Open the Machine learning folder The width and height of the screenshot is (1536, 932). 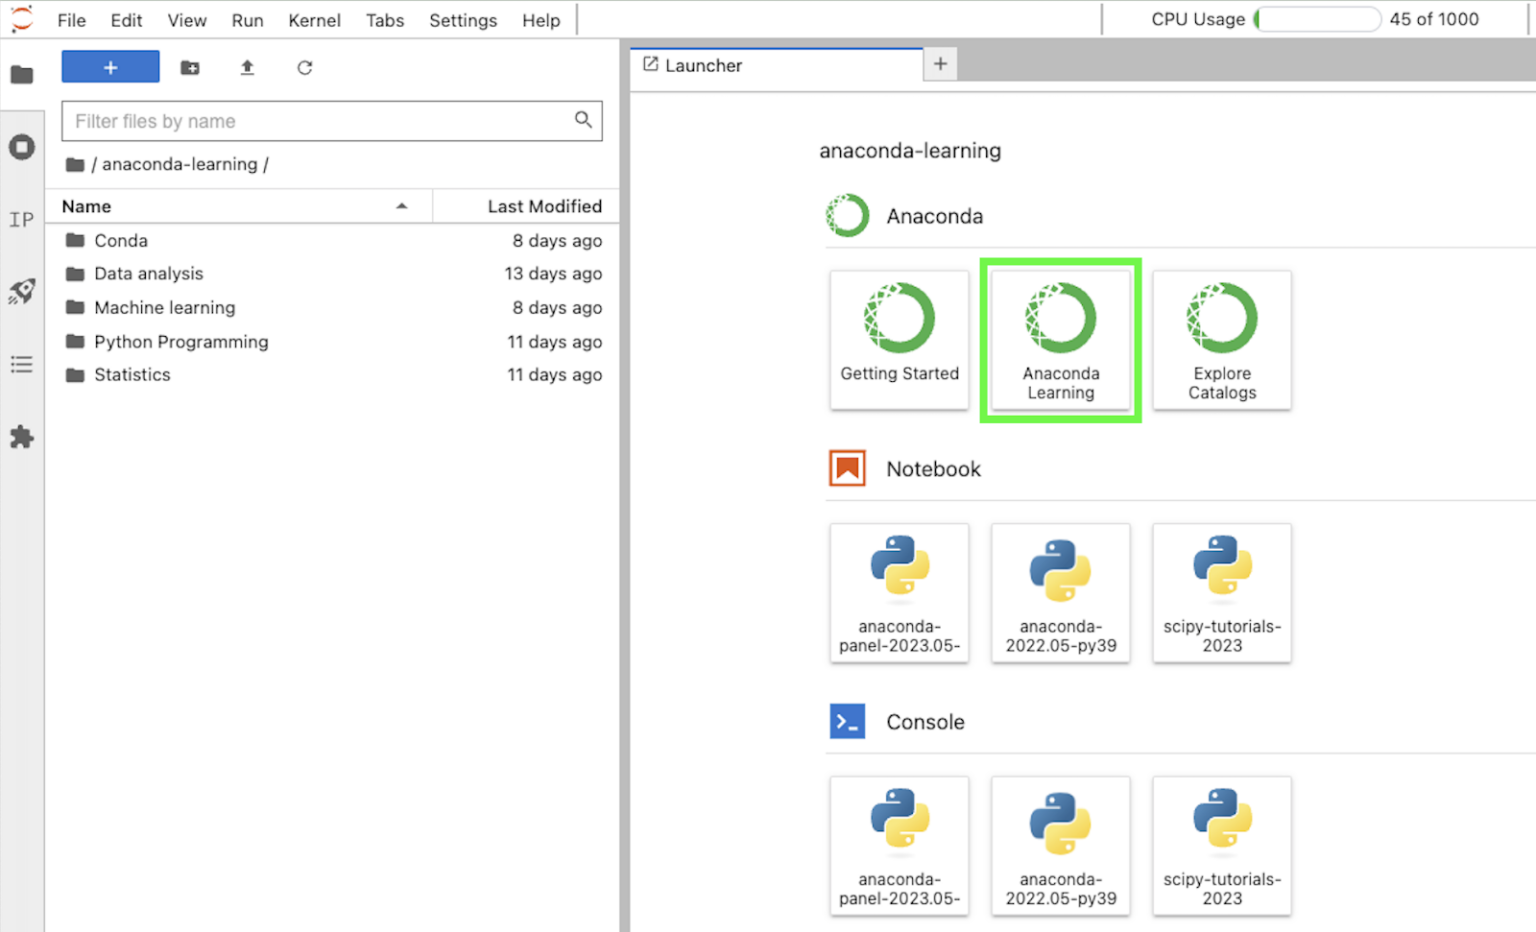(165, 308)
